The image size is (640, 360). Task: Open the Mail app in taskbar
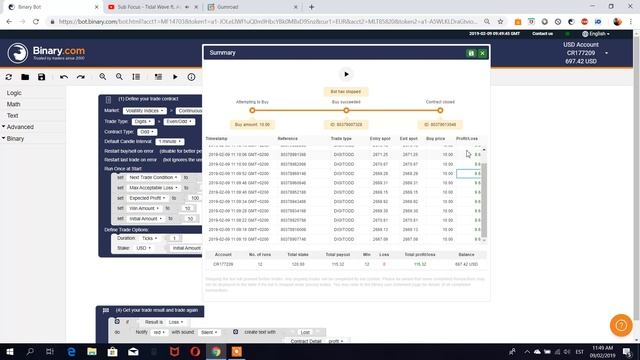pos(133,351)
